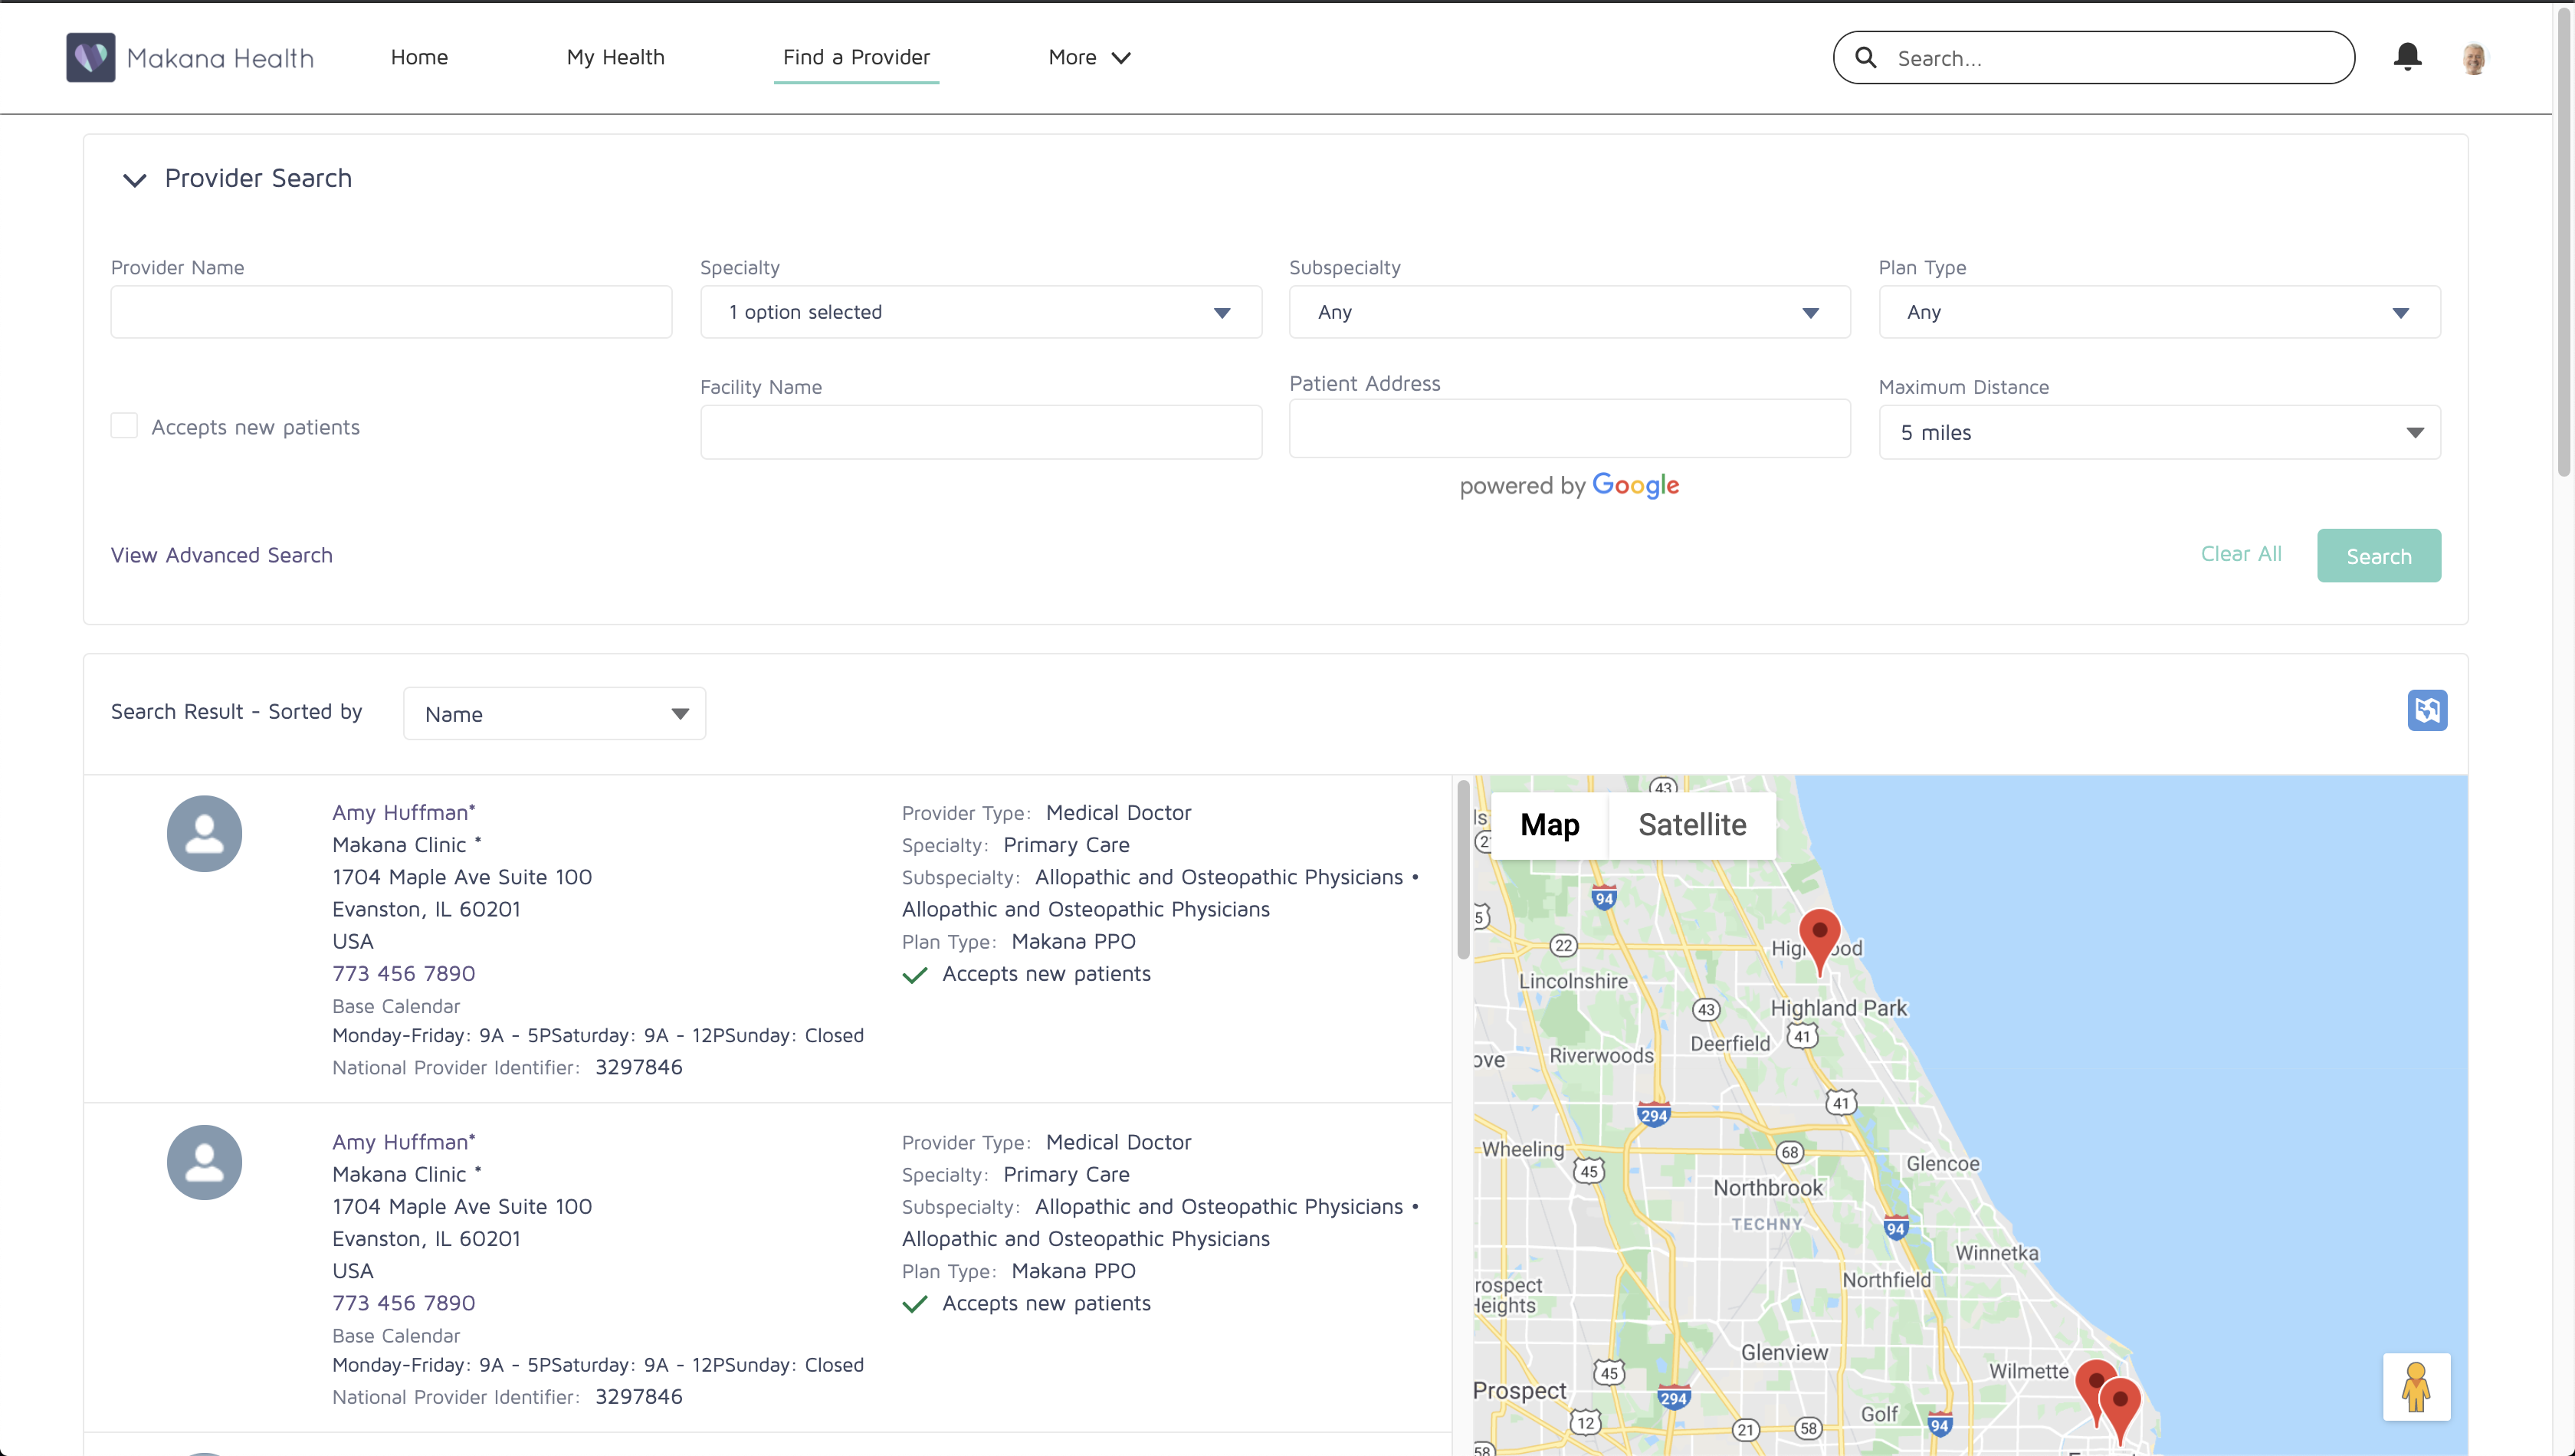Focus the global Search box
The height and width of the screenshot is (1456, 2575).
(2093, 58)
